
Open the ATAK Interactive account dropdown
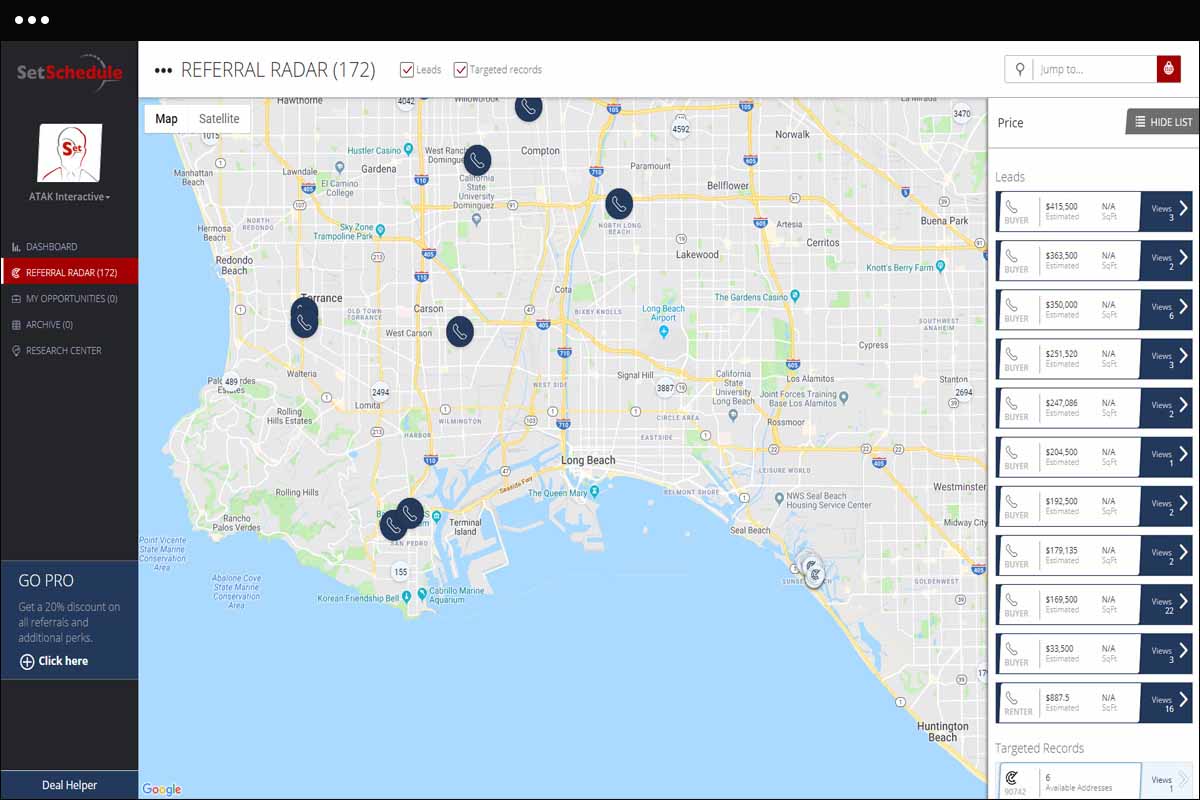69,197
